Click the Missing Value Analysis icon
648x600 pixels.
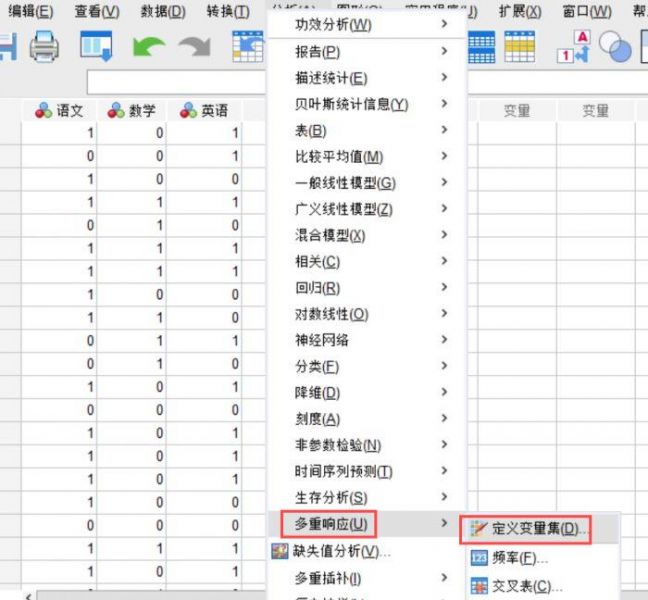pyautogui.click(x=280, y=551)
